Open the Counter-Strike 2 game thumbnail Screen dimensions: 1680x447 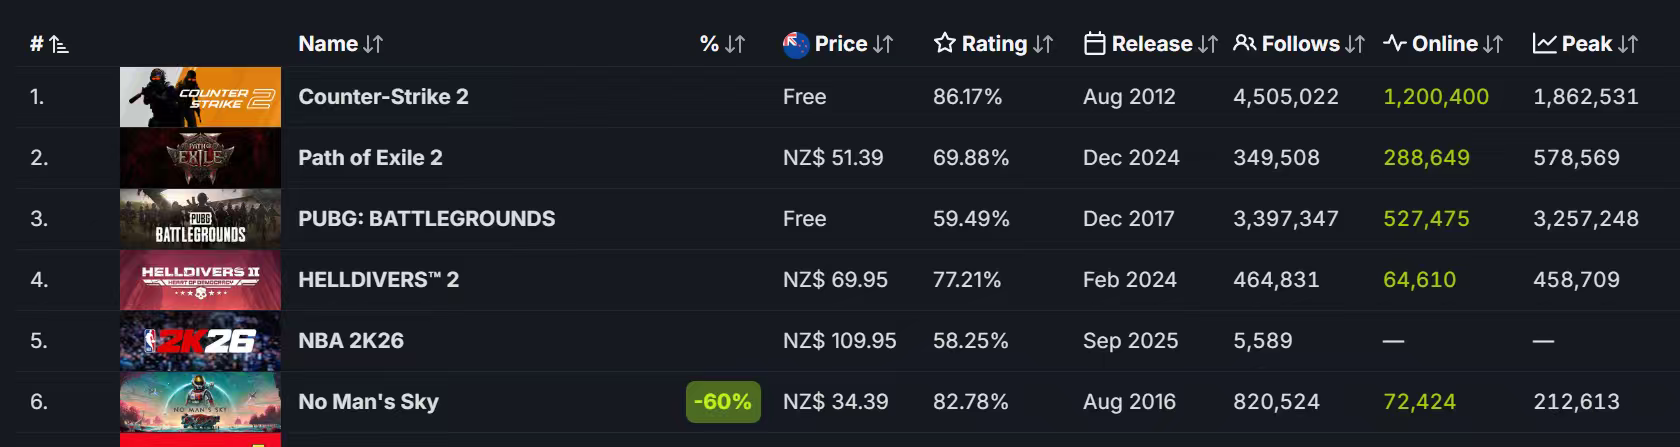[x=200, y=97]
